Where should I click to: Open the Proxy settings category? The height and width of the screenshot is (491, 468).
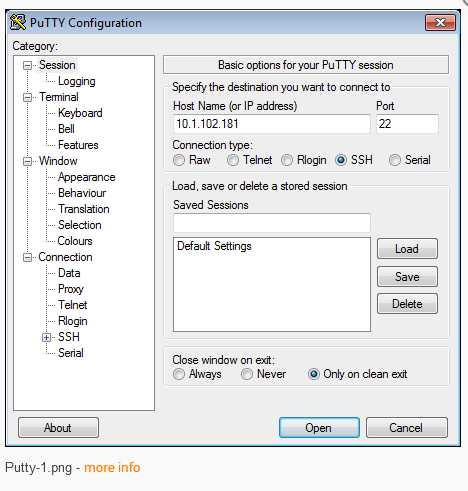click(x=71, y=289)
